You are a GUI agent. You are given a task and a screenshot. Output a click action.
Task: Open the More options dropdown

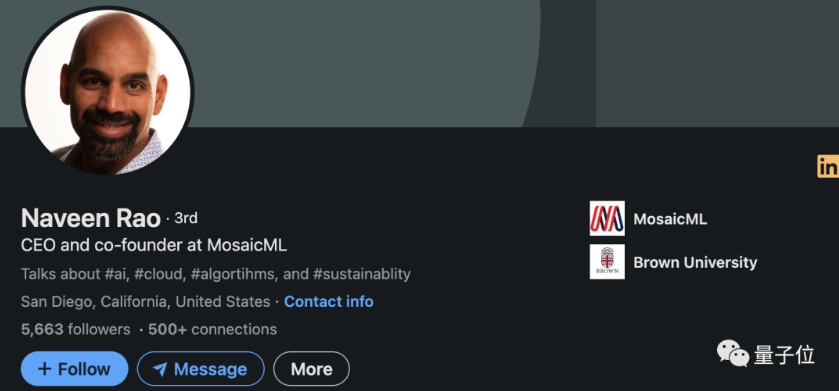[x=311, y=369]
